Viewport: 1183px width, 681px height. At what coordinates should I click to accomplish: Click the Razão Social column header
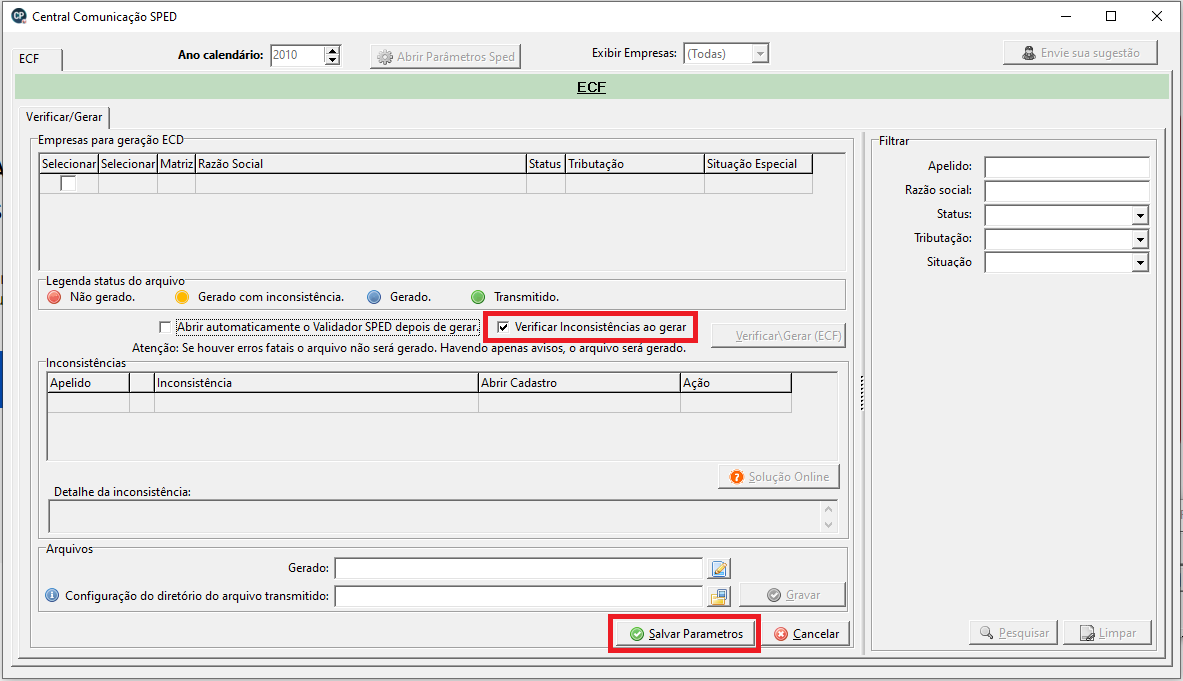[361, 164]
